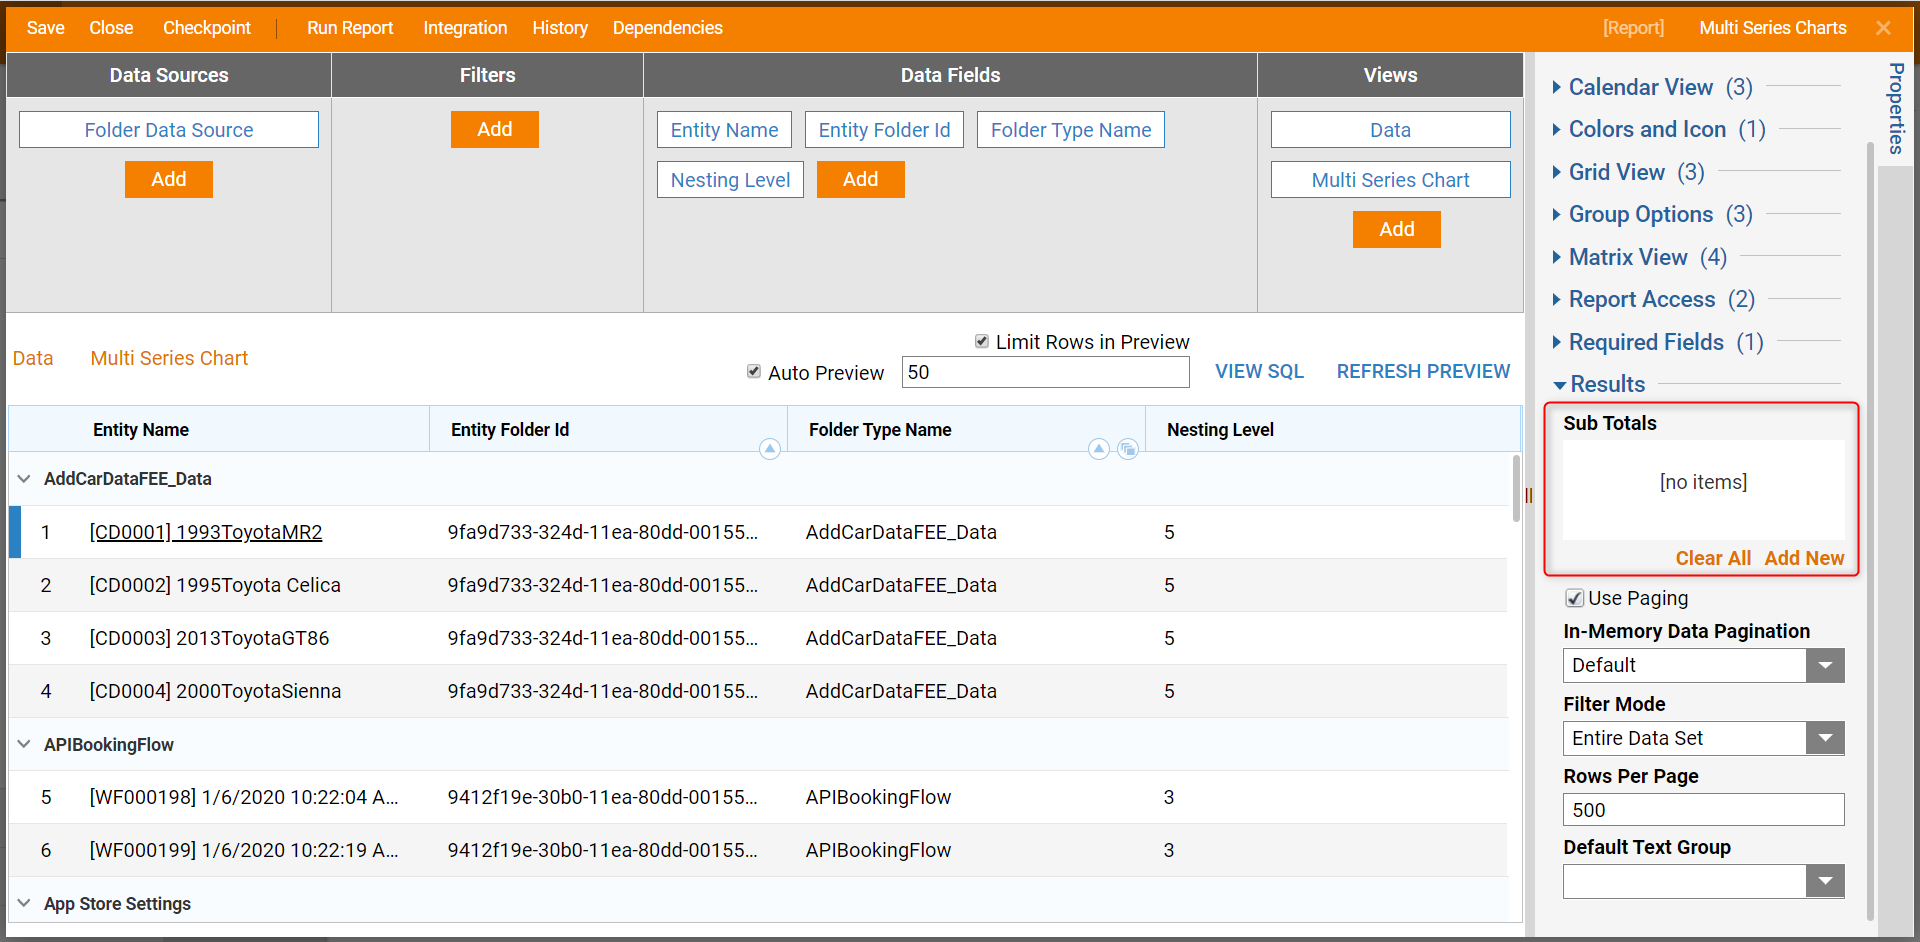Click Run Report in the top bar
The width and height of the screenshot is (1920, 942).
point(350,28)
